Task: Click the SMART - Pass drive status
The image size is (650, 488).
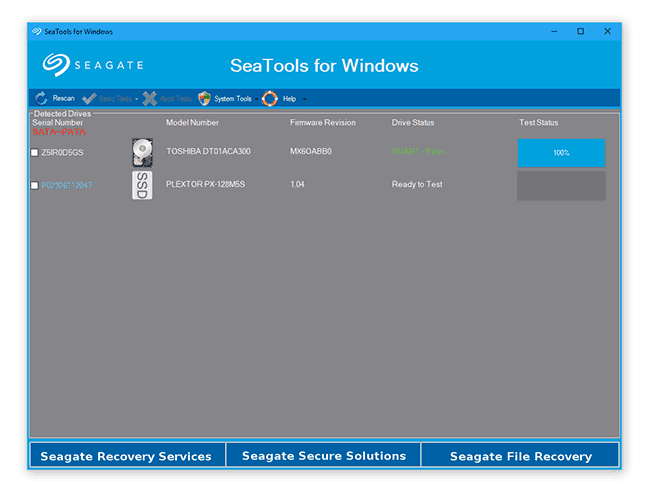Action: tap(417, 151)
